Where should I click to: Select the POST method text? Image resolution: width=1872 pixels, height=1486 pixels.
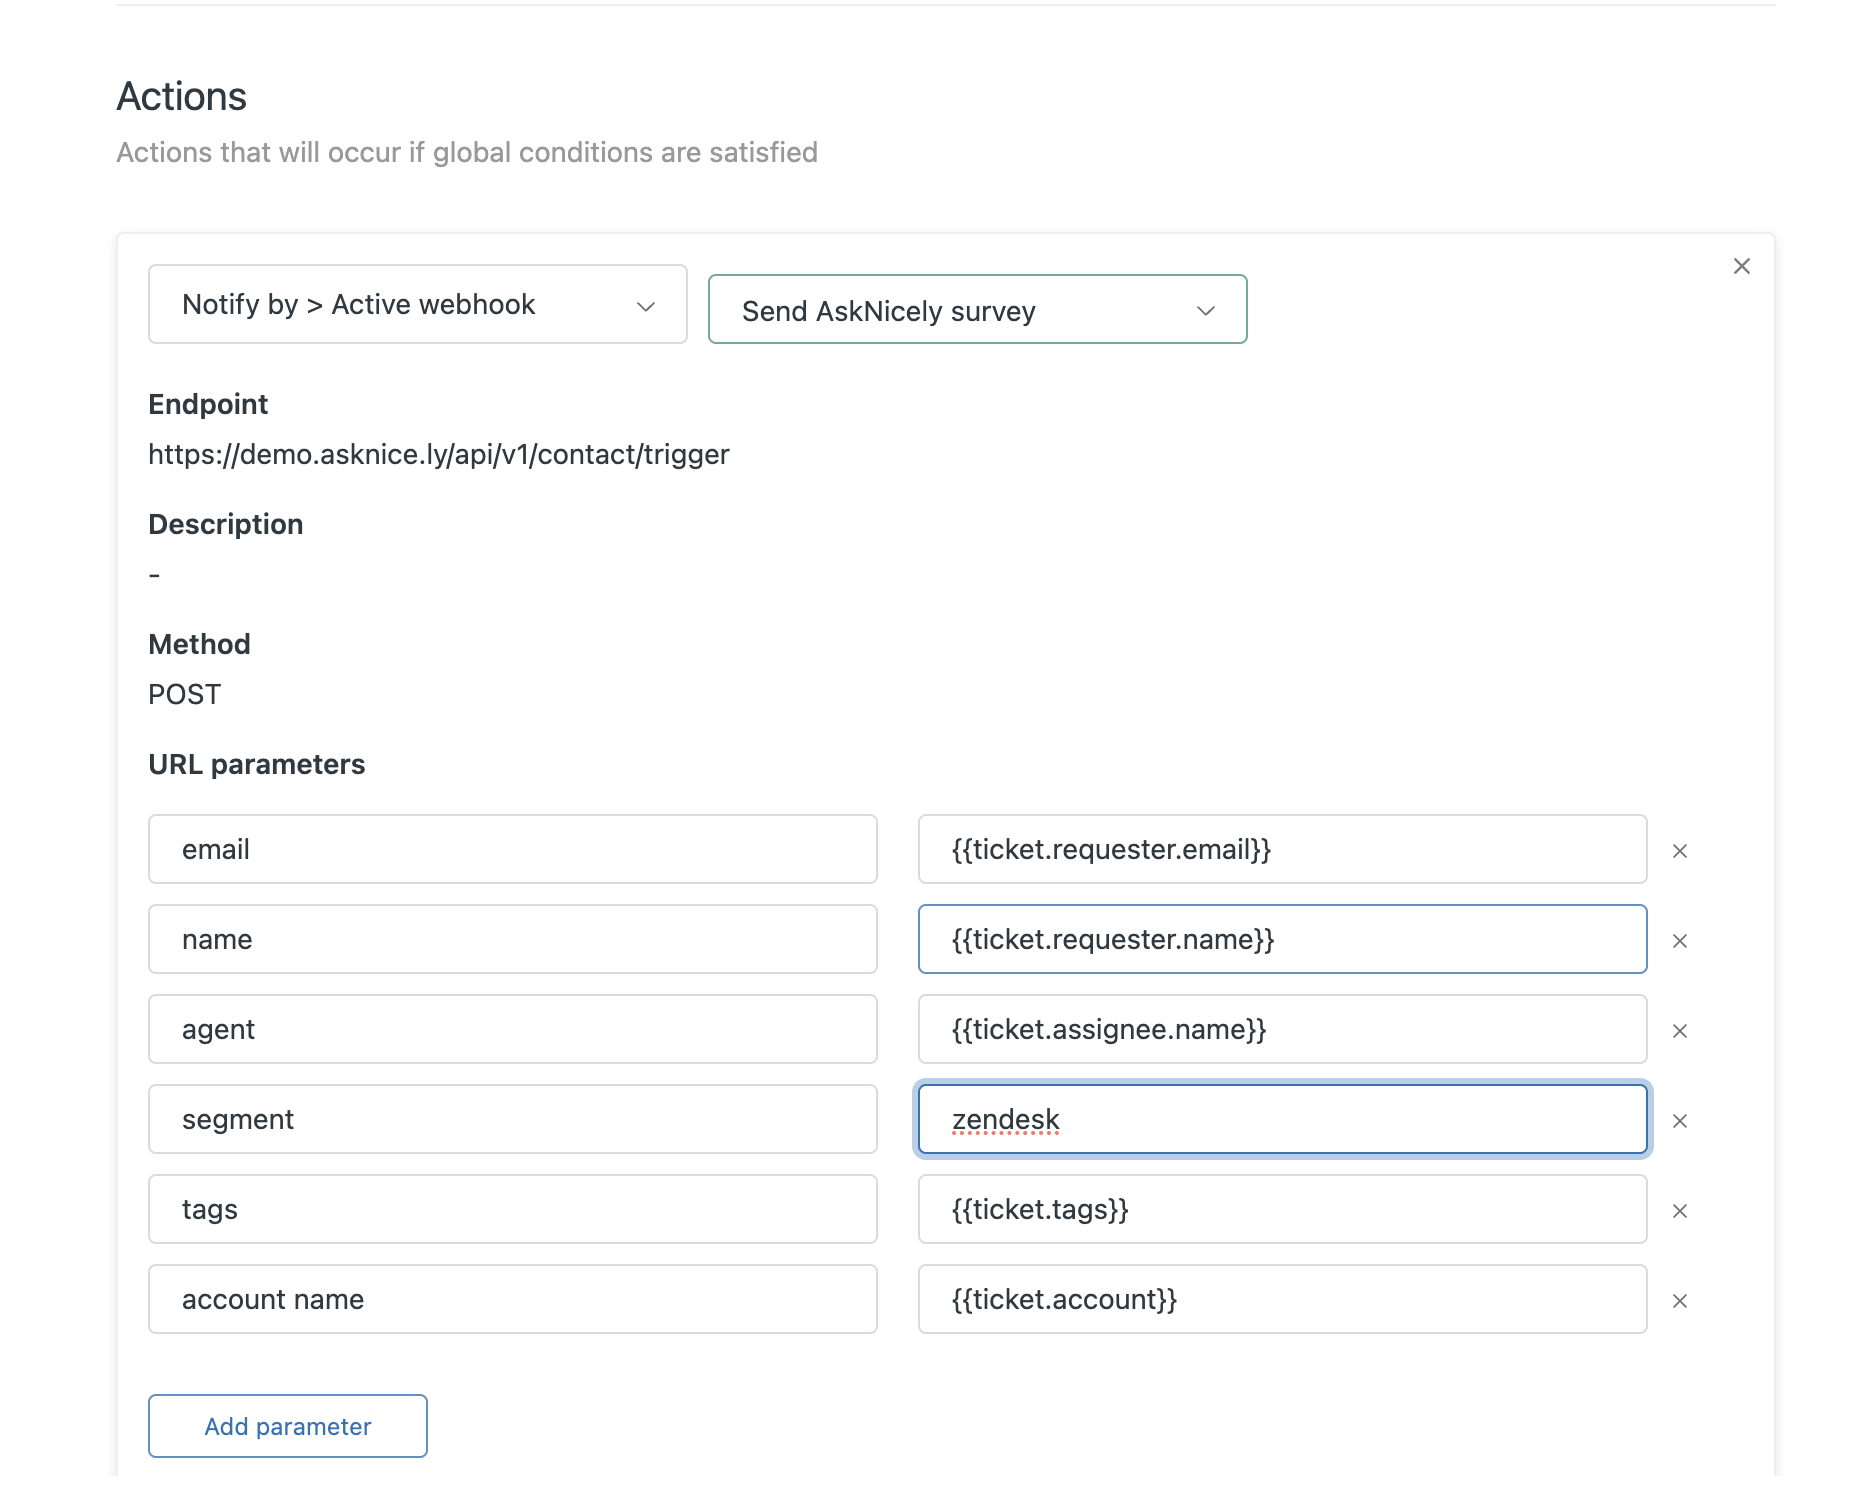[184, 694]
